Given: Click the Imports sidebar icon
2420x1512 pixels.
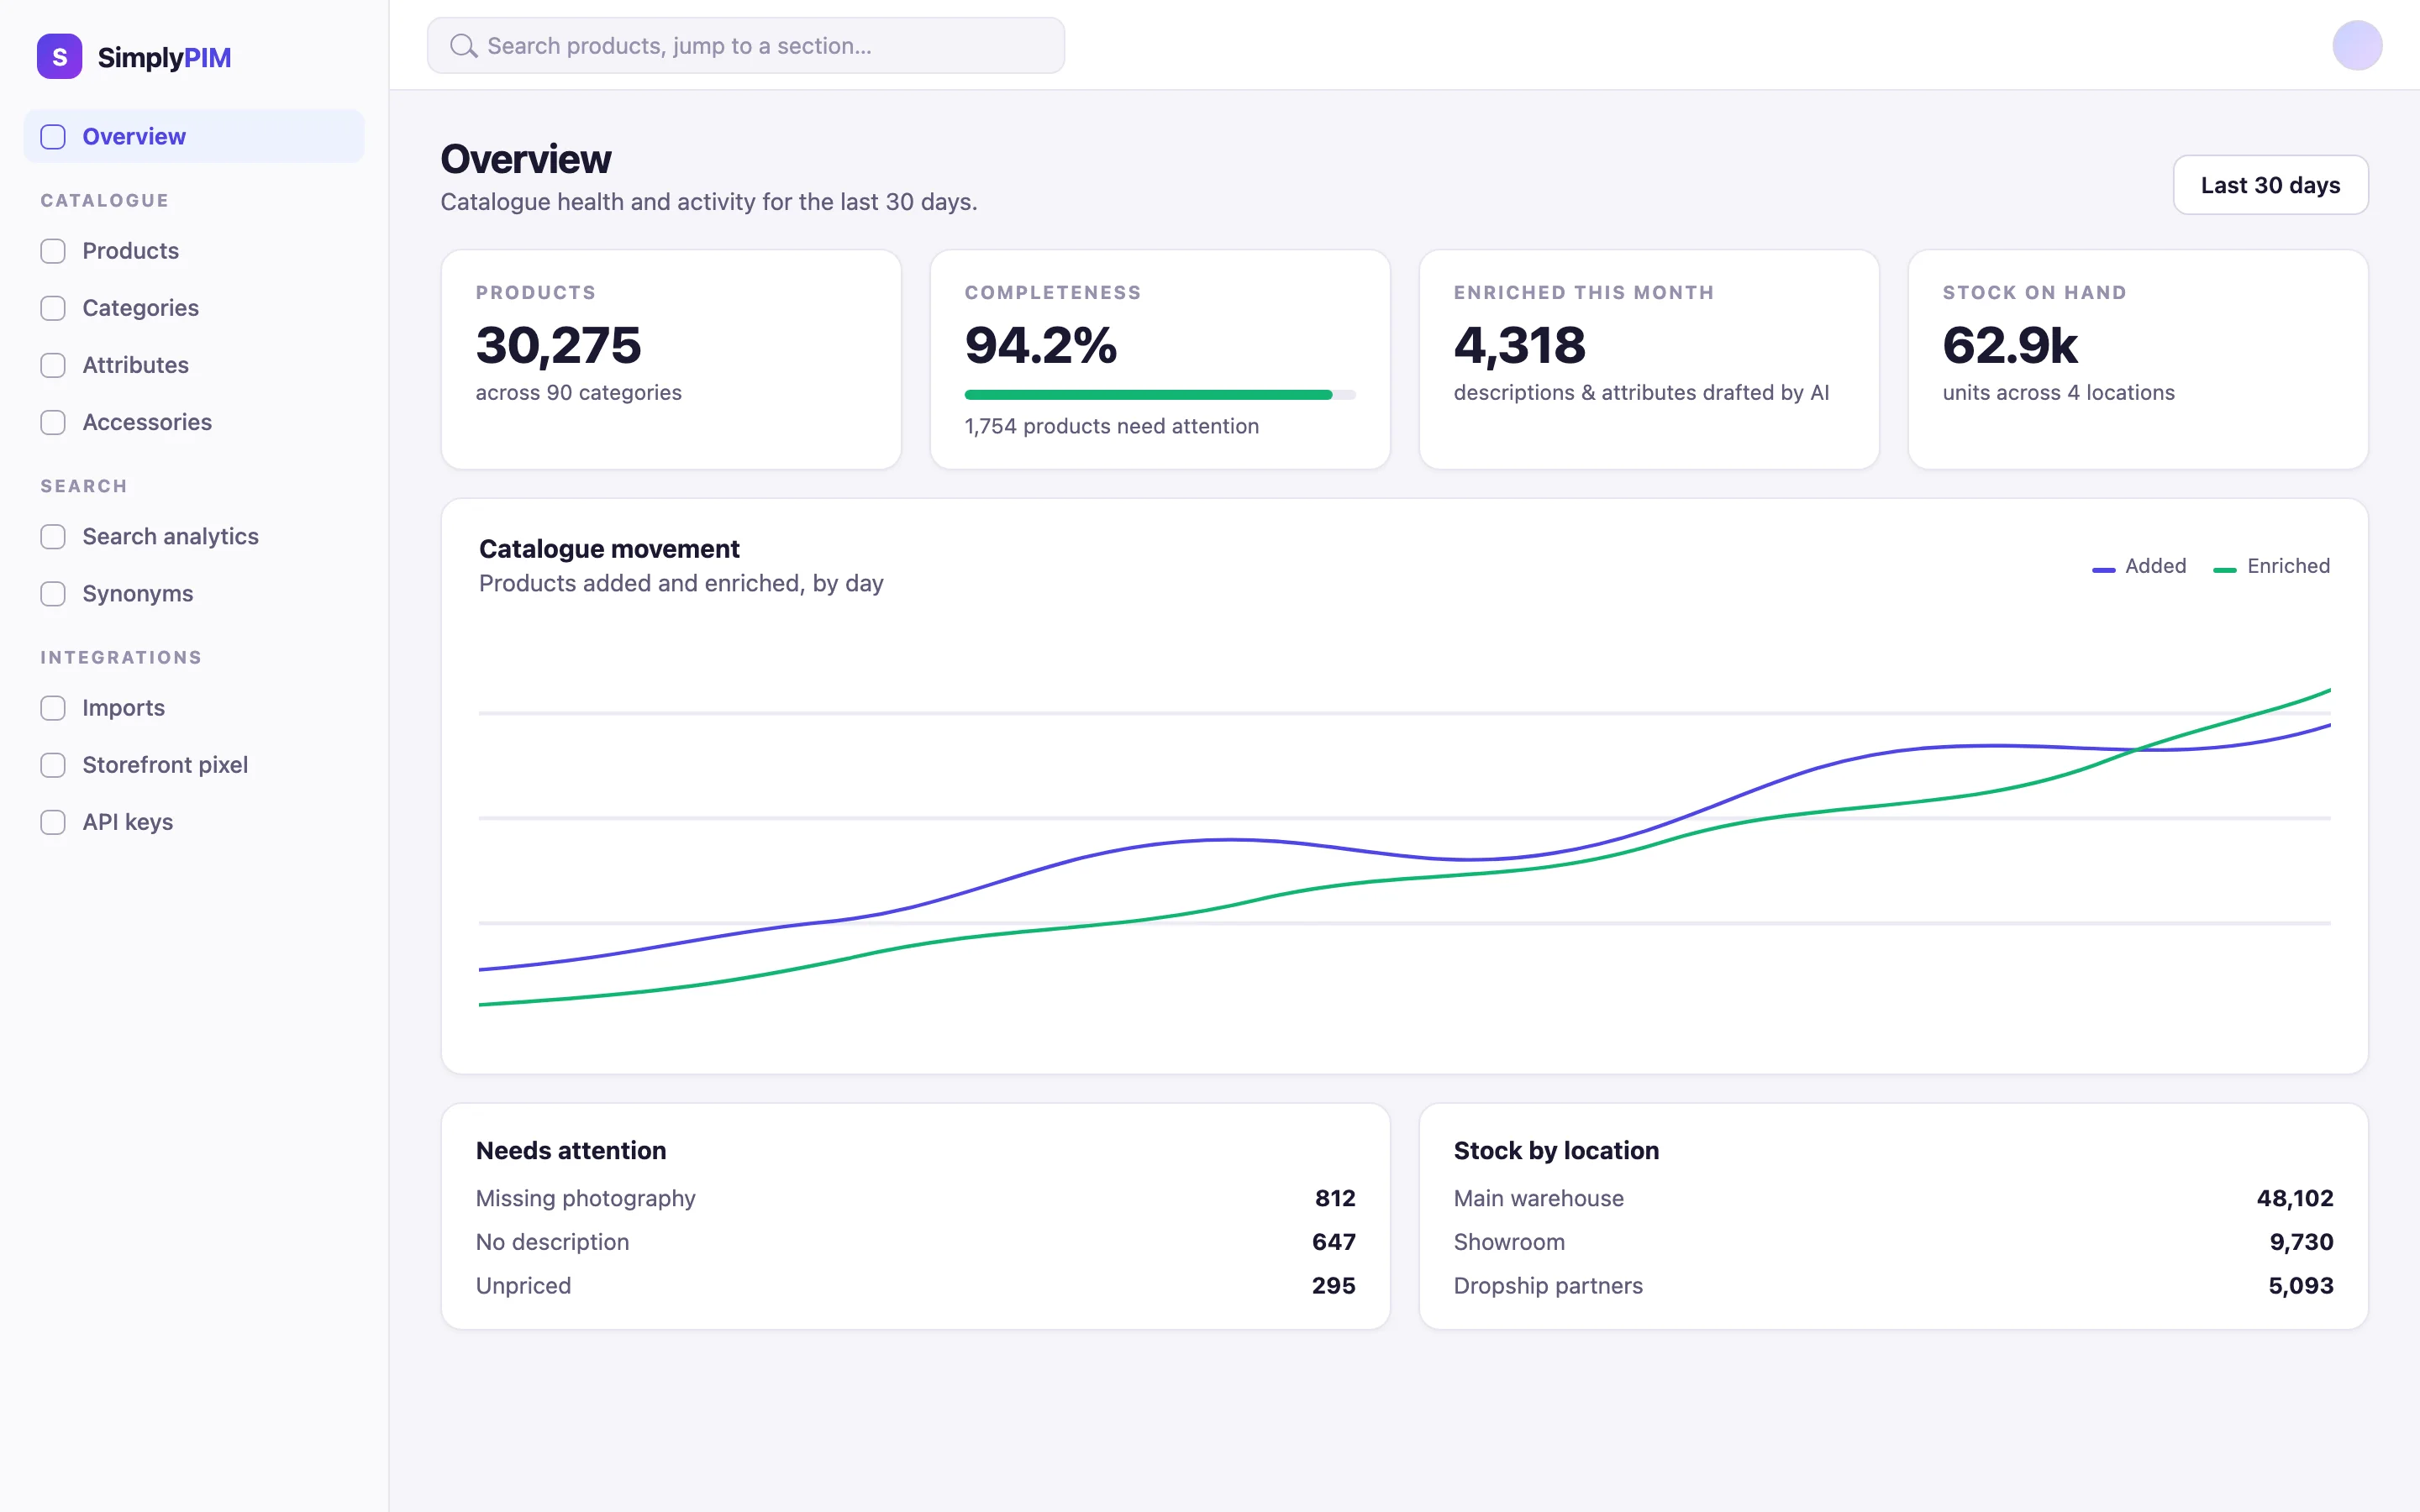Looking at the screenshot, I should pos(53,708).
